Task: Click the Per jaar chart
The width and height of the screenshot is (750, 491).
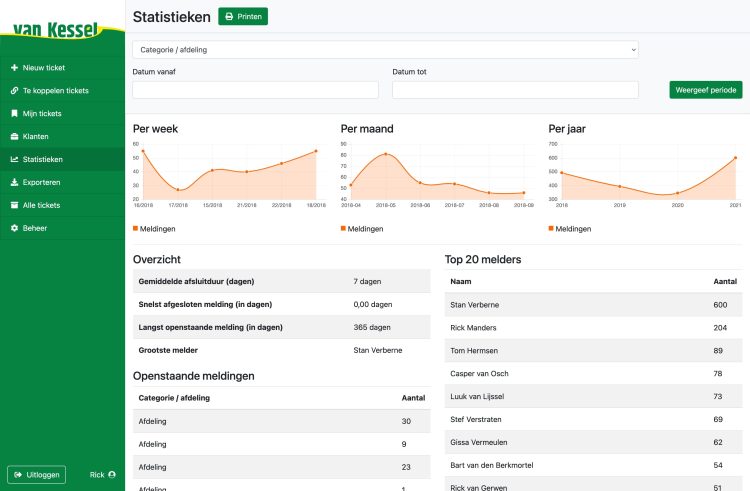Action: 645,175
